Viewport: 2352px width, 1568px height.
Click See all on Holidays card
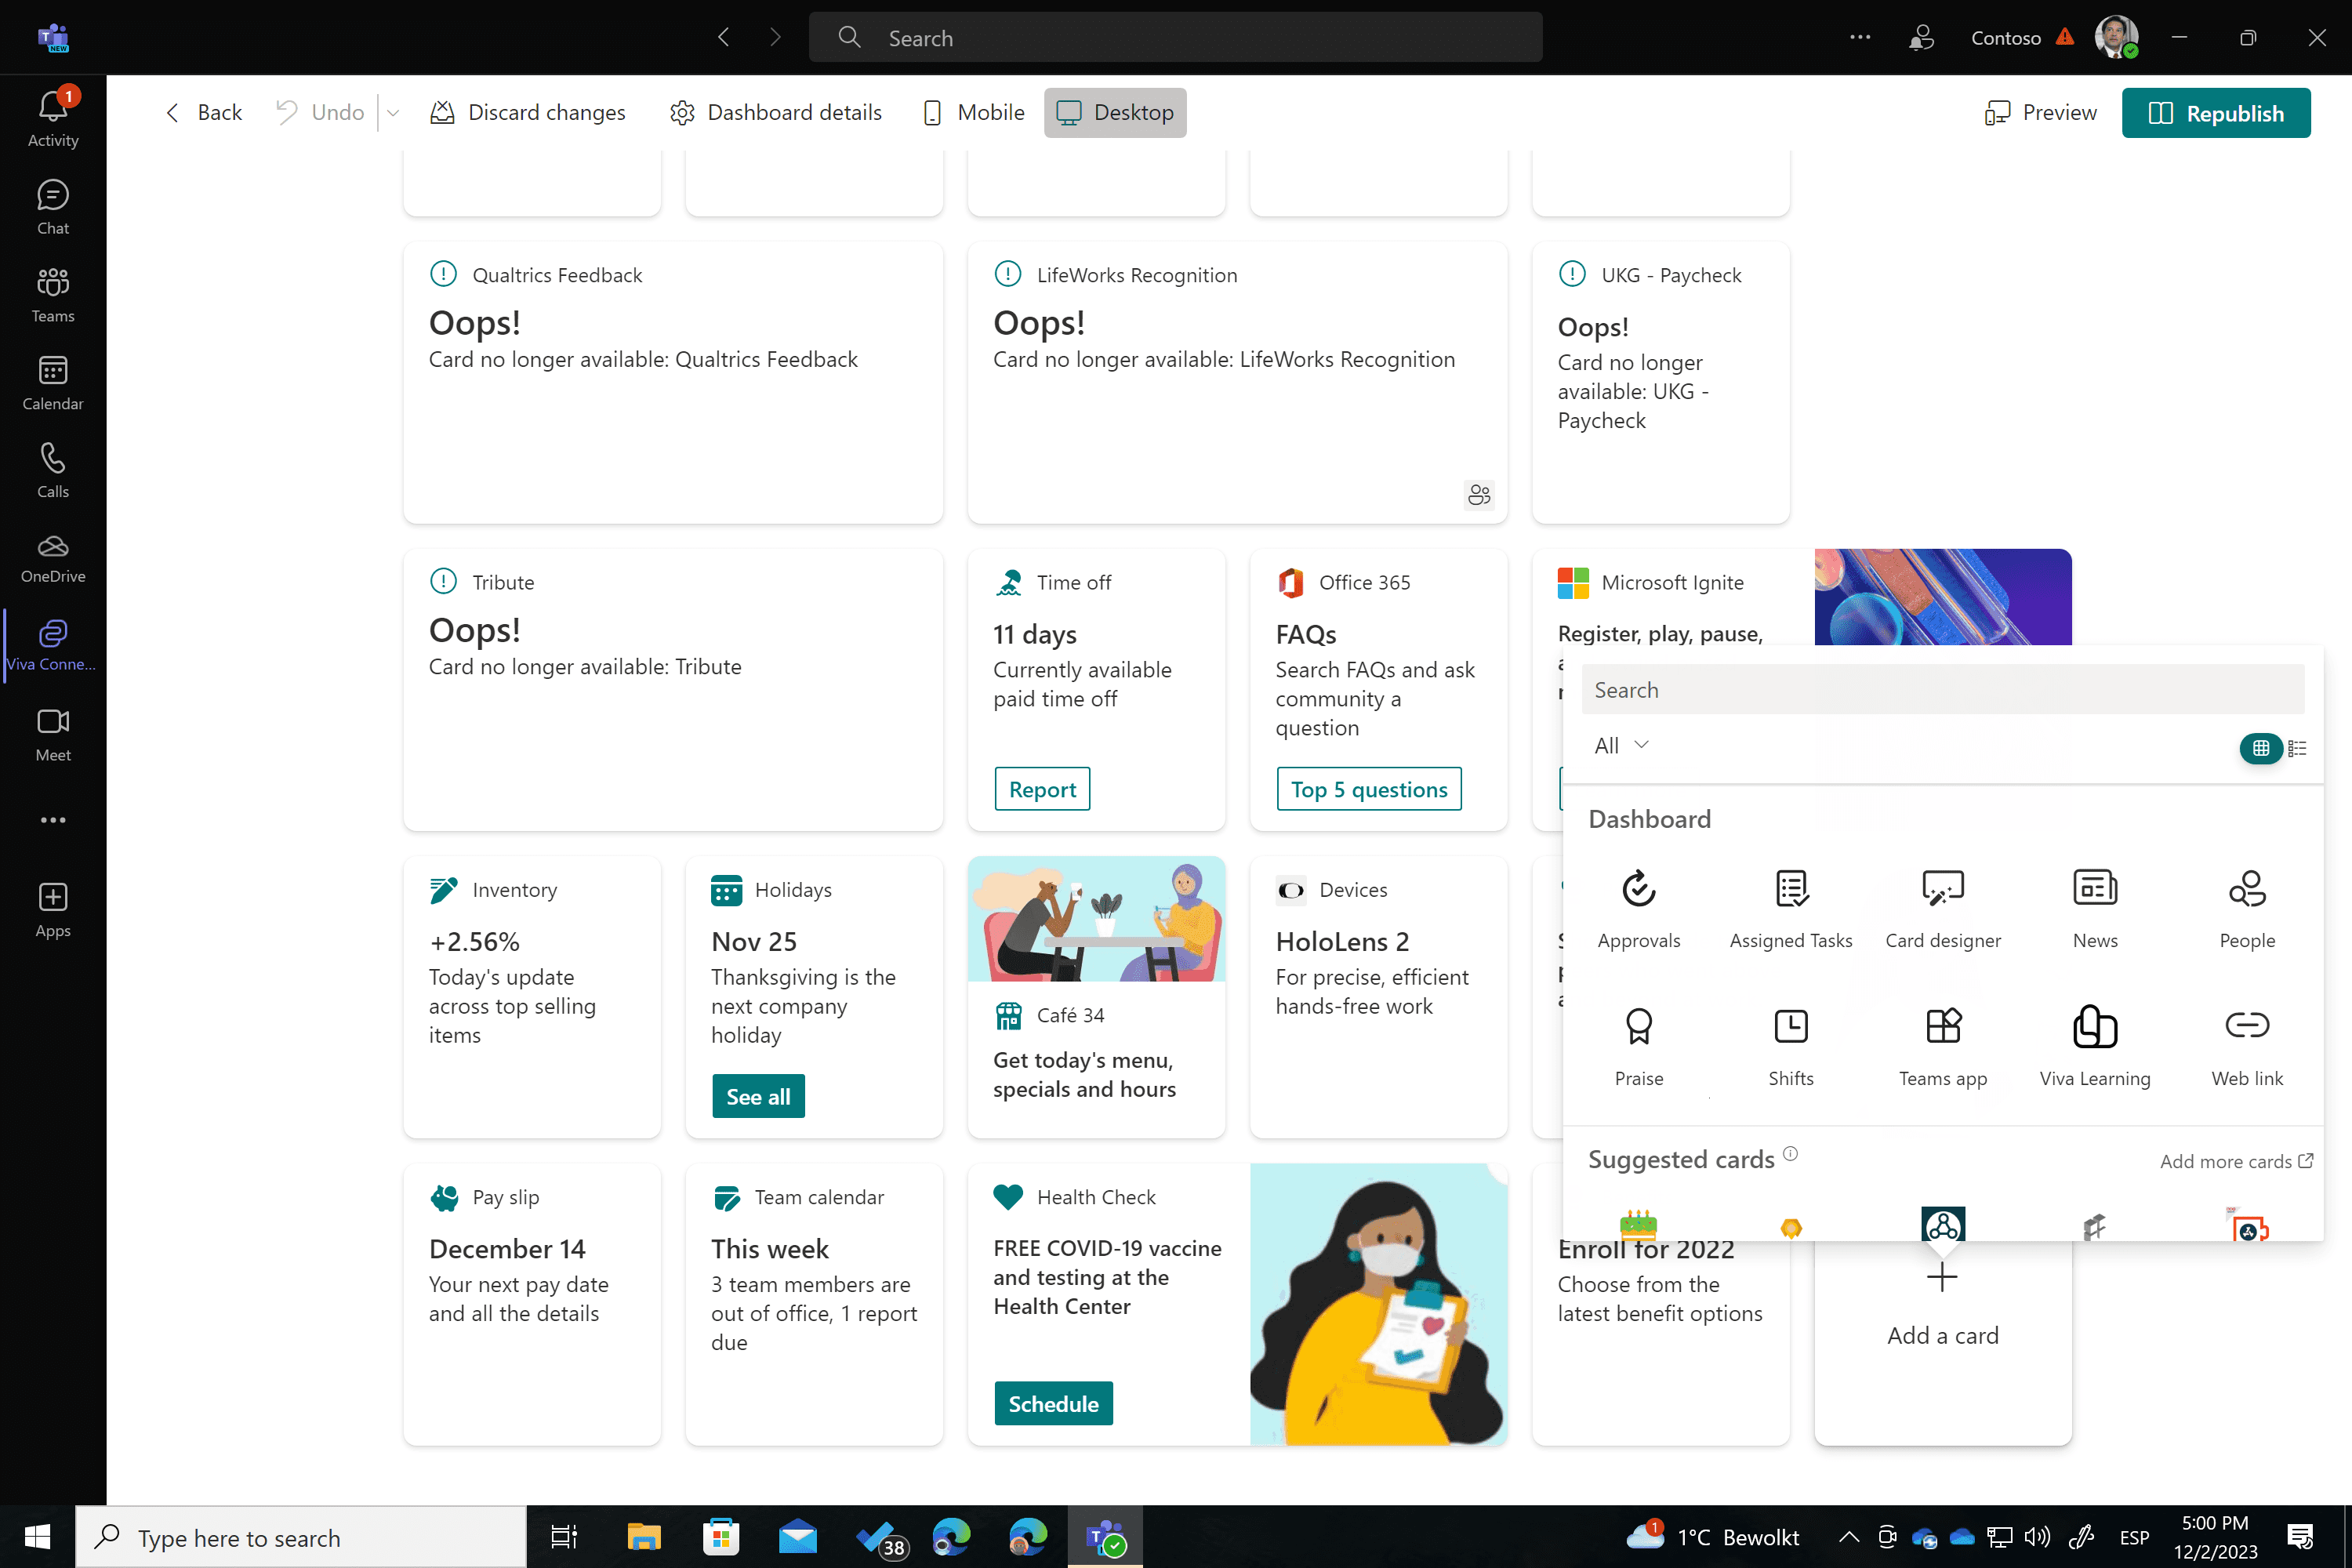758,1096
